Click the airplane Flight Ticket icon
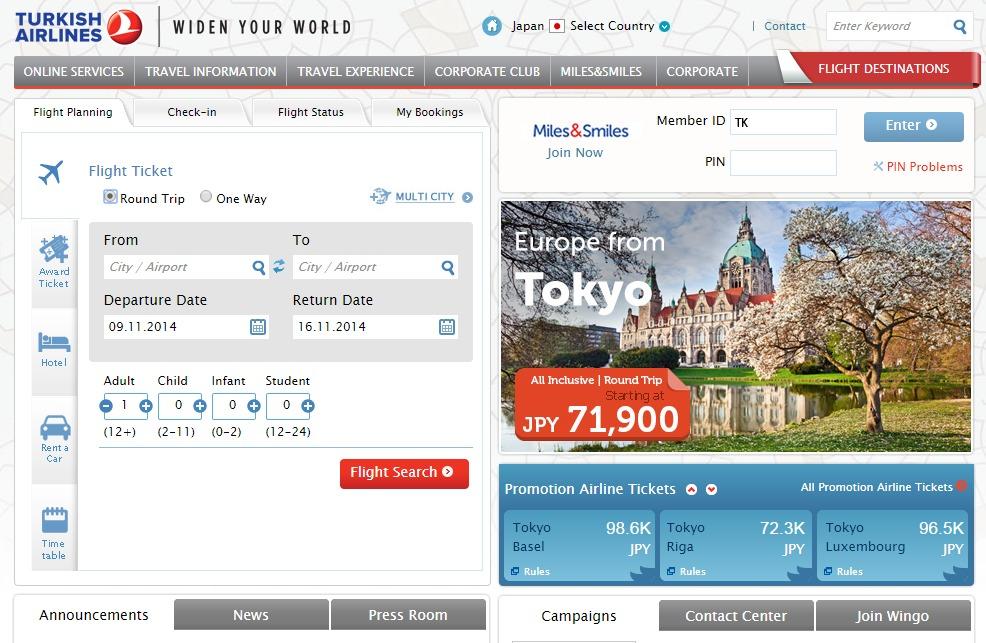Screen dimensions: 986x643 click(50, 172)
